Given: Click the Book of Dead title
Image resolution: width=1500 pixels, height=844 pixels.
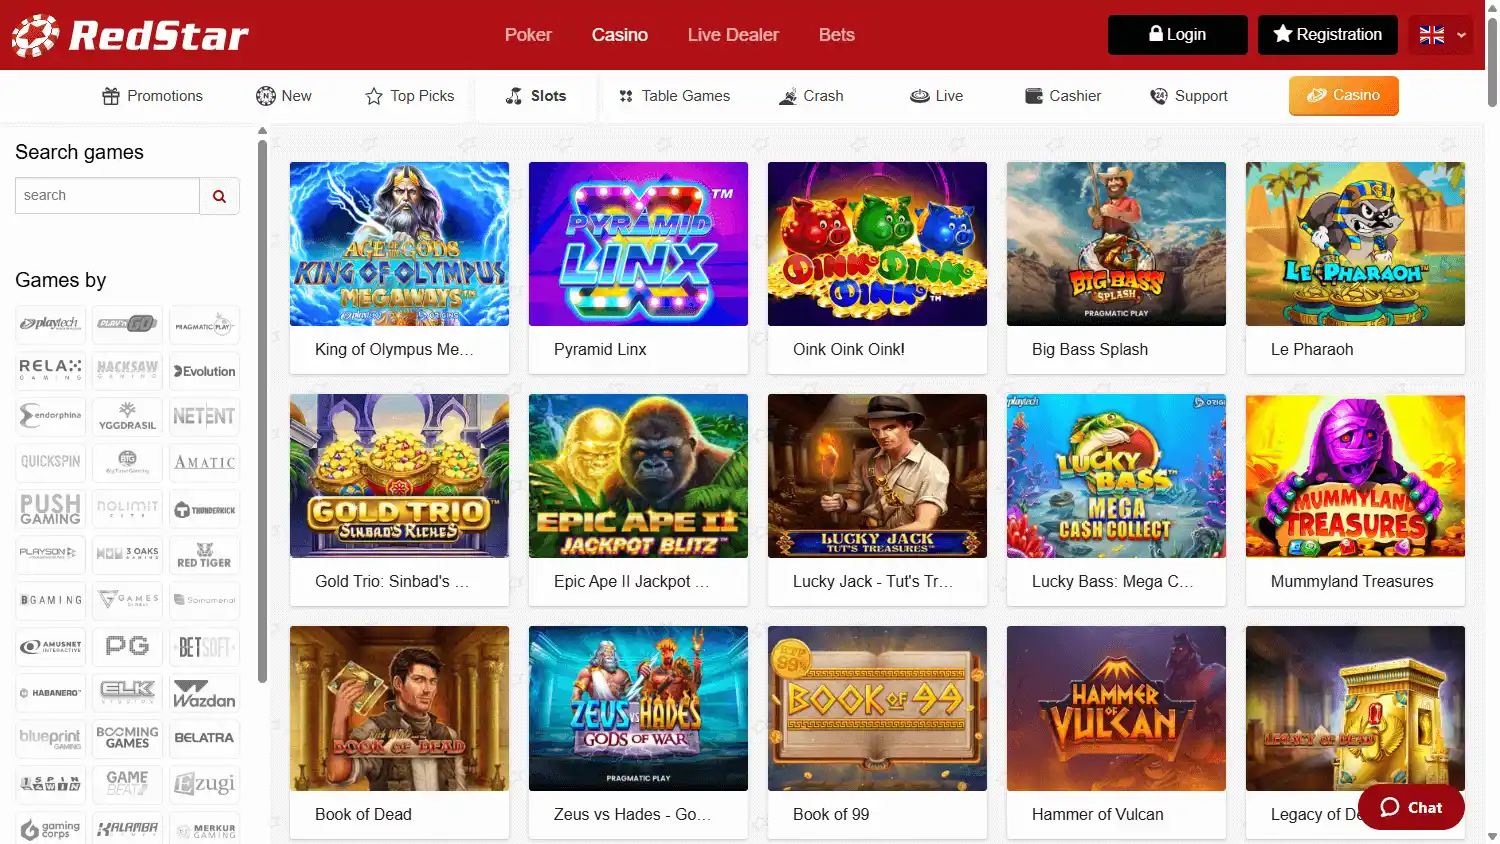Looking at the screenshot, I should pos(363,815).
